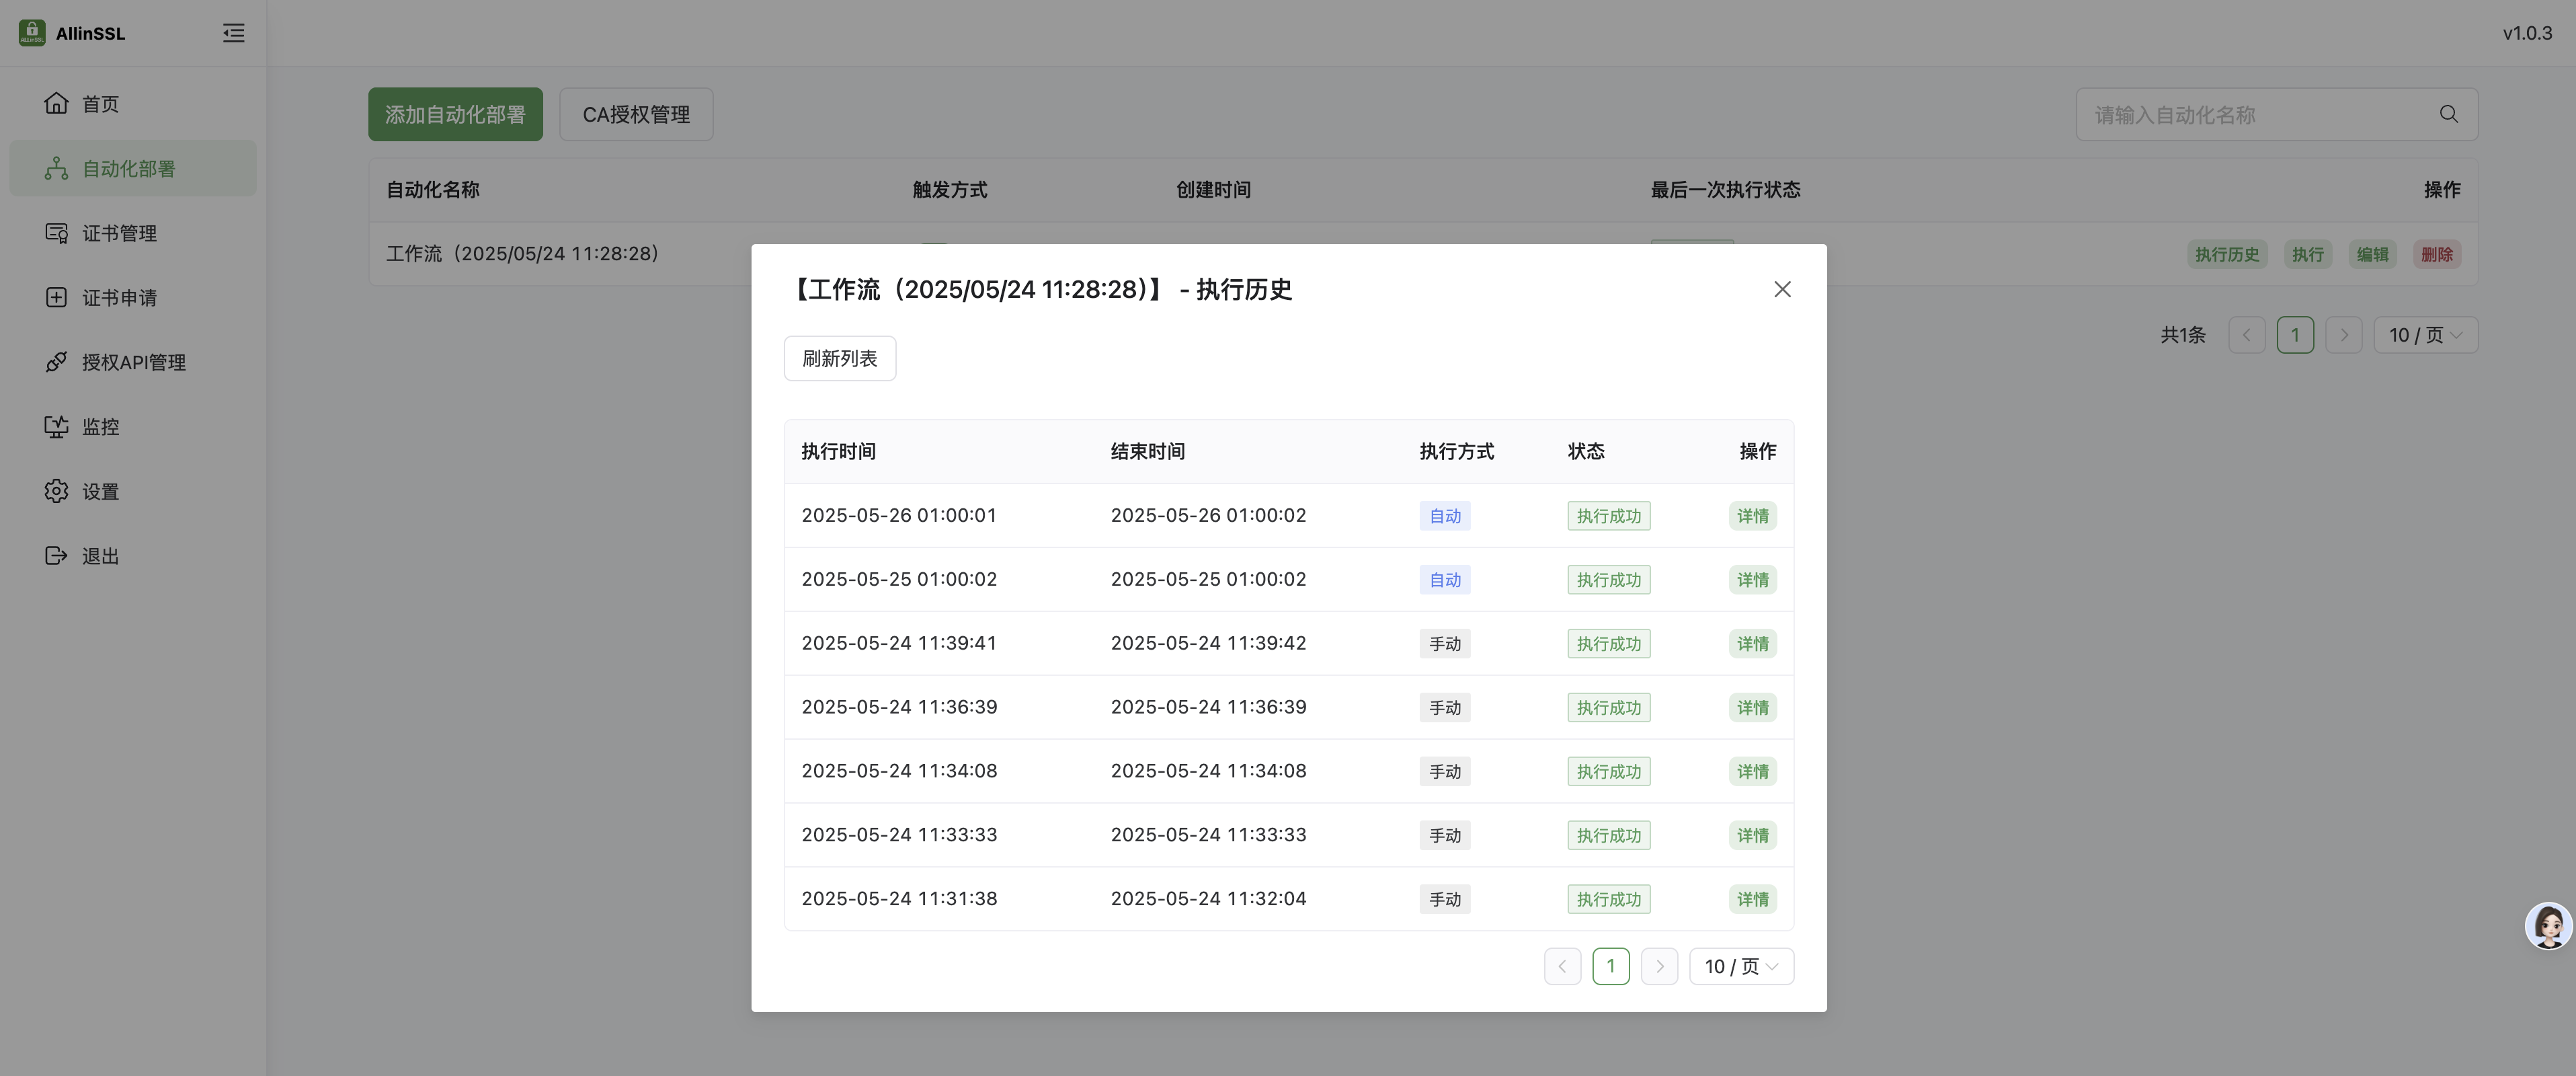The image size is (2576, 1076).
Task: Click the logout icon beside 退出
Action: coord(56,555)
